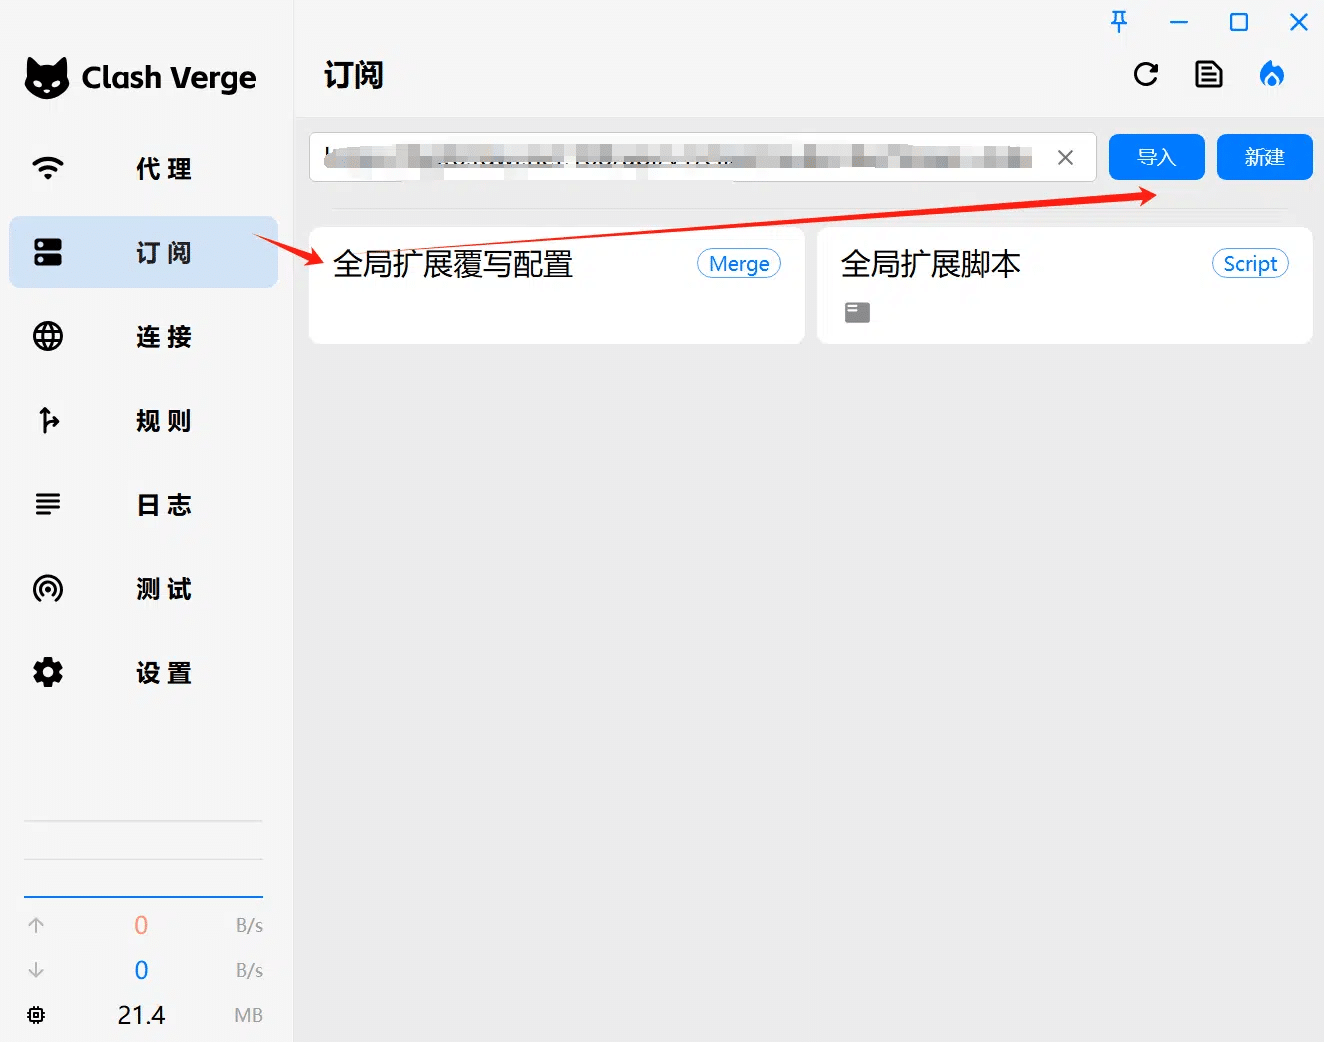Screen dimensions: 1324x1042
Task: Open the document viewer icon in top bar
Action: (1208, 74)
